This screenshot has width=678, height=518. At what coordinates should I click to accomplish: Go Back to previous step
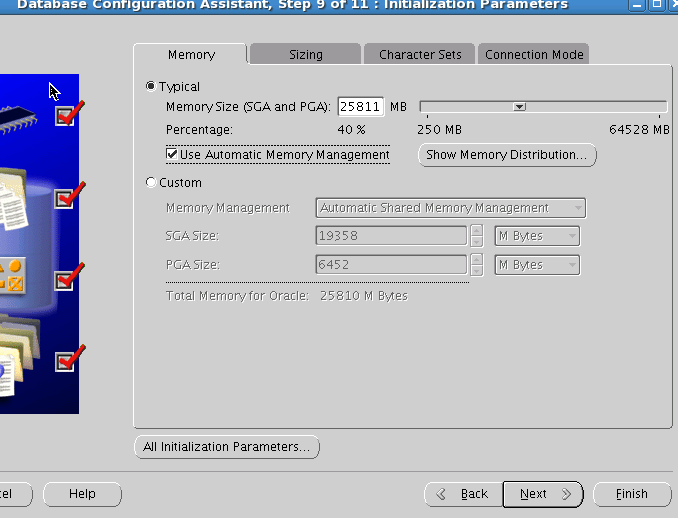coord(464,494)
